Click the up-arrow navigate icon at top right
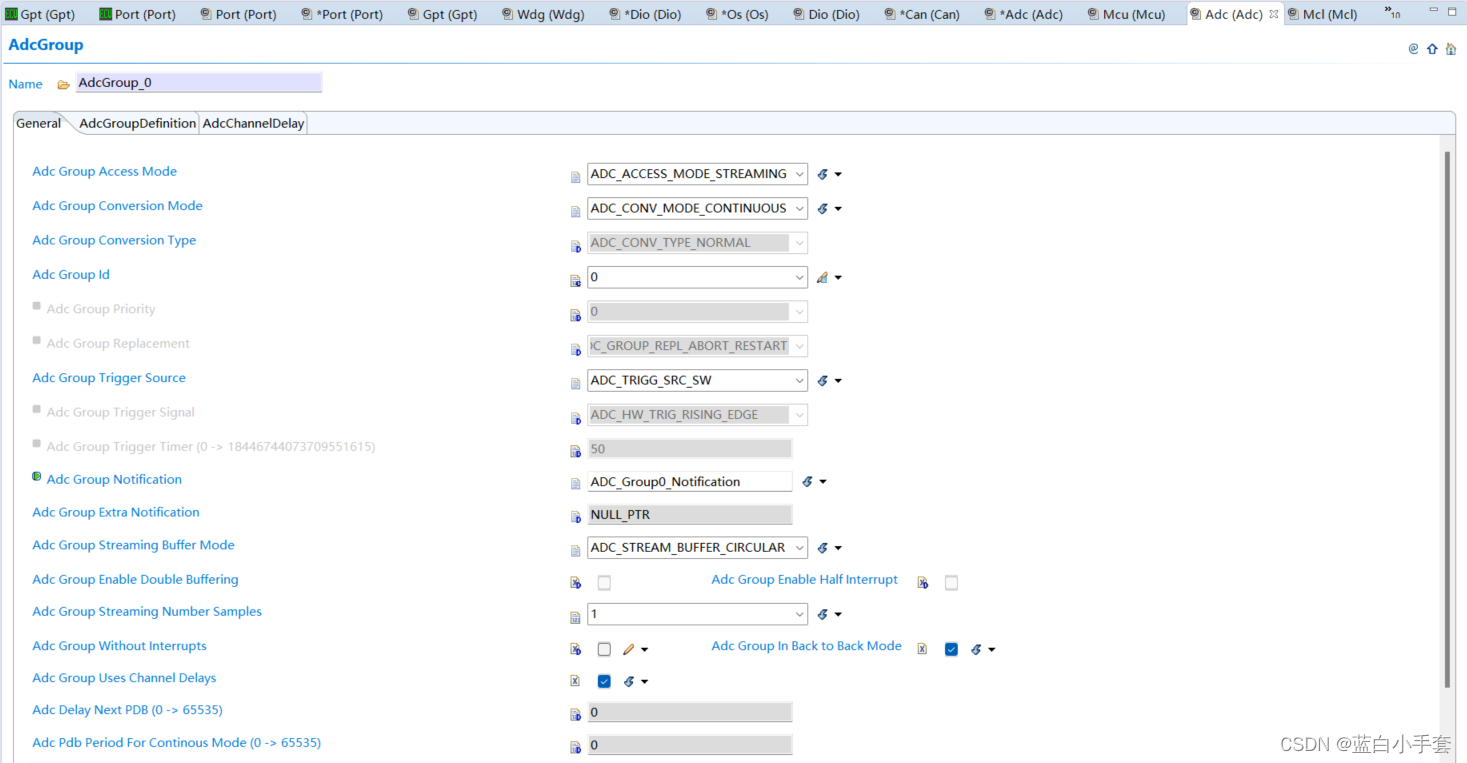The width and height of the screenshot is (1467, 763). (x=1432, y=48)
